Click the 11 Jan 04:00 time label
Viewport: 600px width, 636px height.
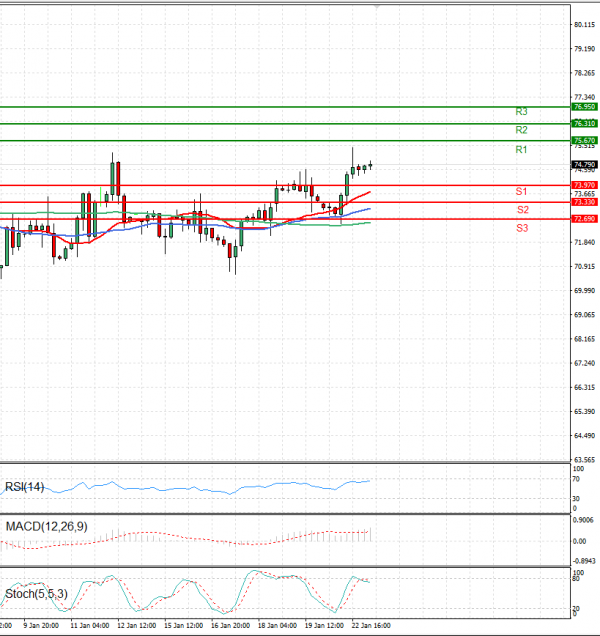click(90, 625)
